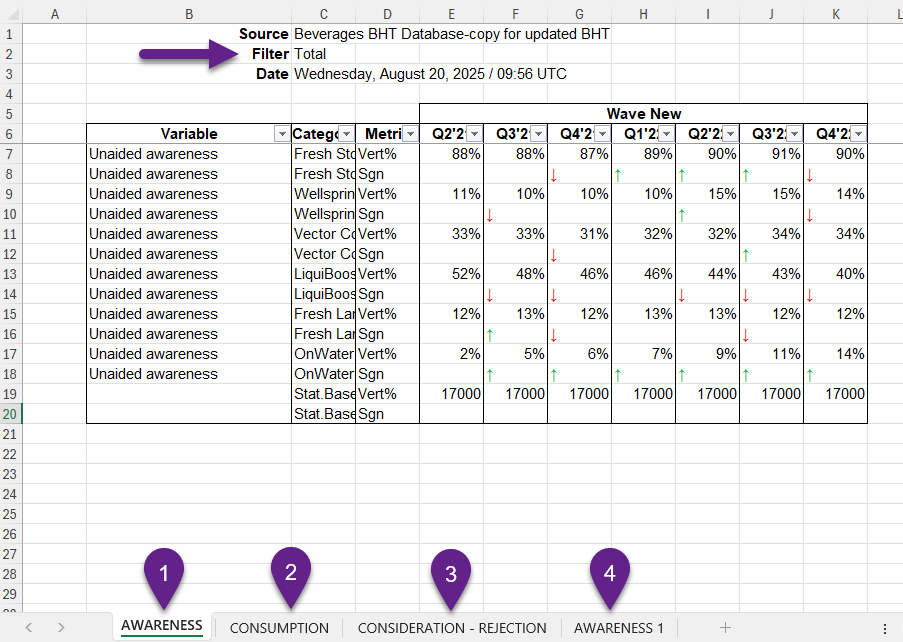Image resolution: width=903 pixels, height=642 pixels.
Task: Click the select-all corner of the grid
Action: tap(10, 12)
